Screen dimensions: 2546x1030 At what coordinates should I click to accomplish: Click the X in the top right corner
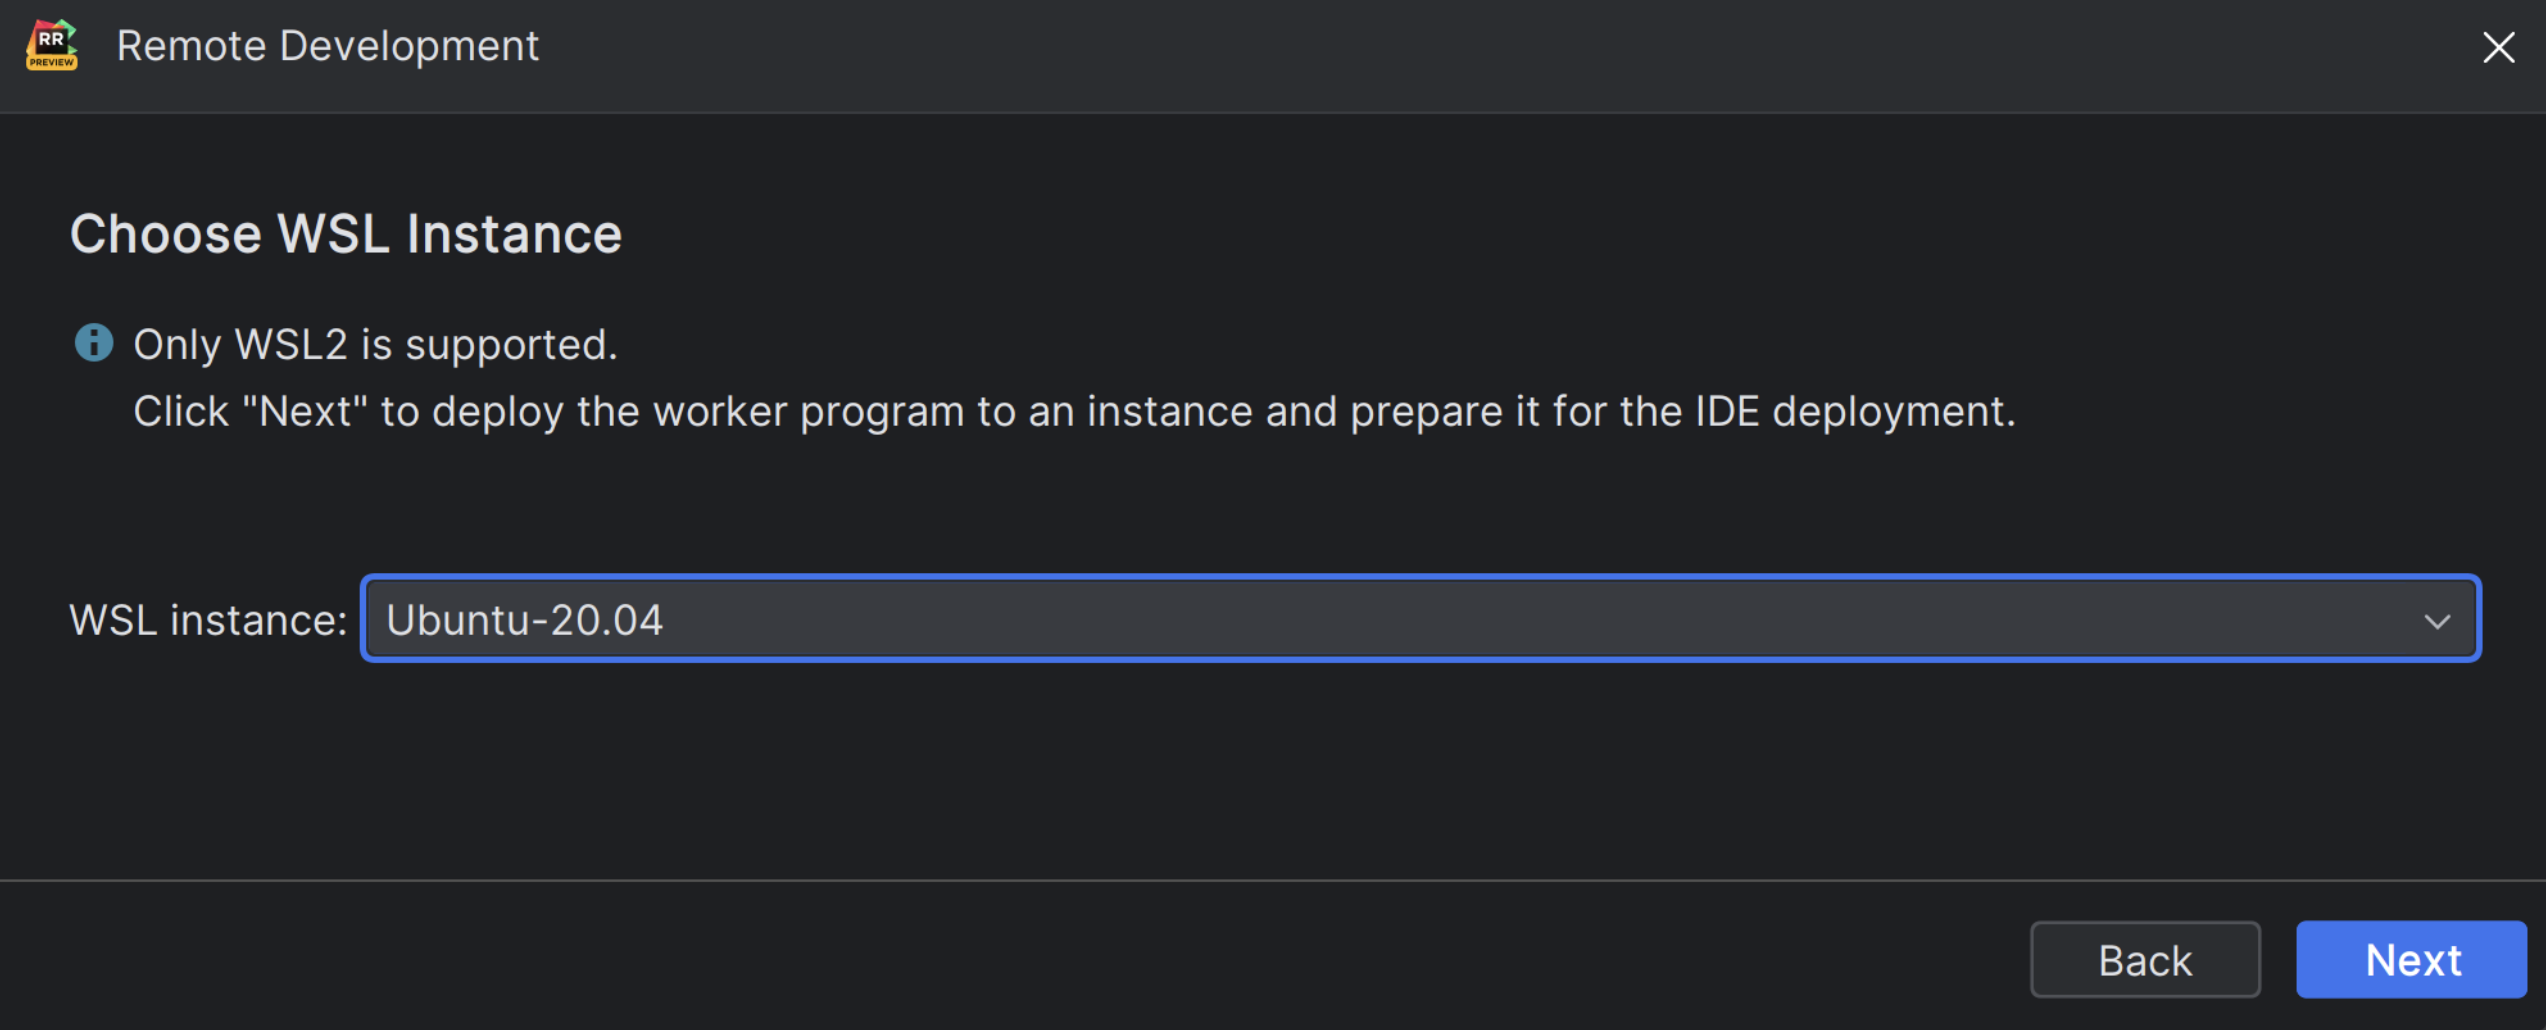2498,47
